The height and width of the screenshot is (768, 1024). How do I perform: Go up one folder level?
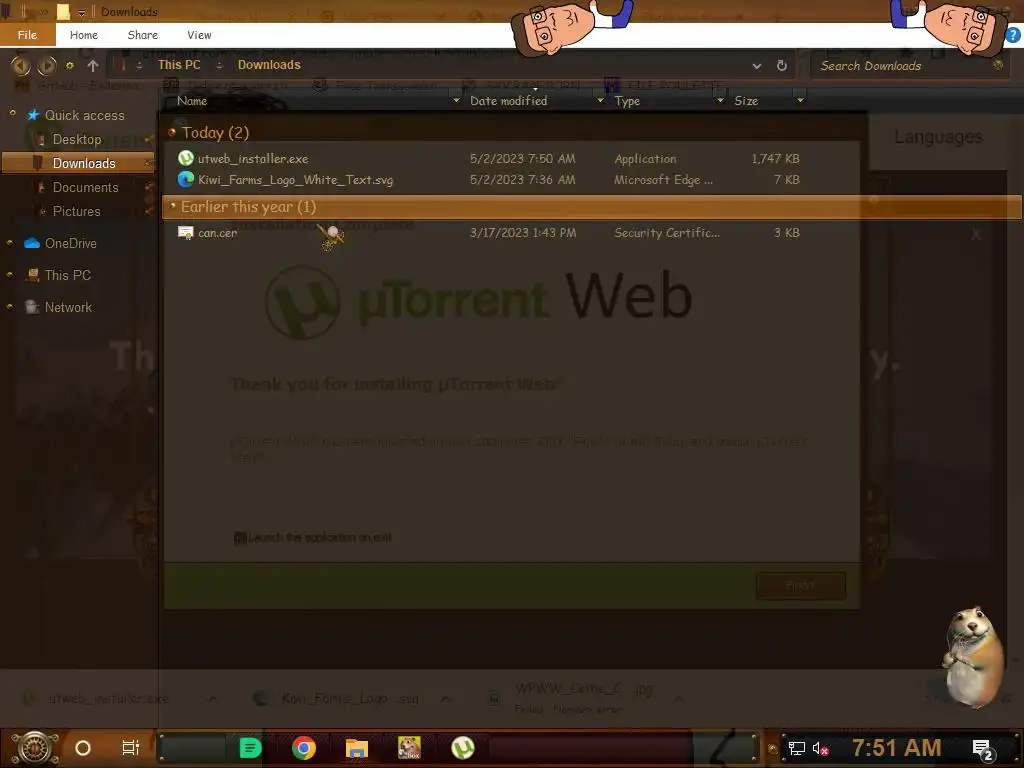tap(93, 65)
